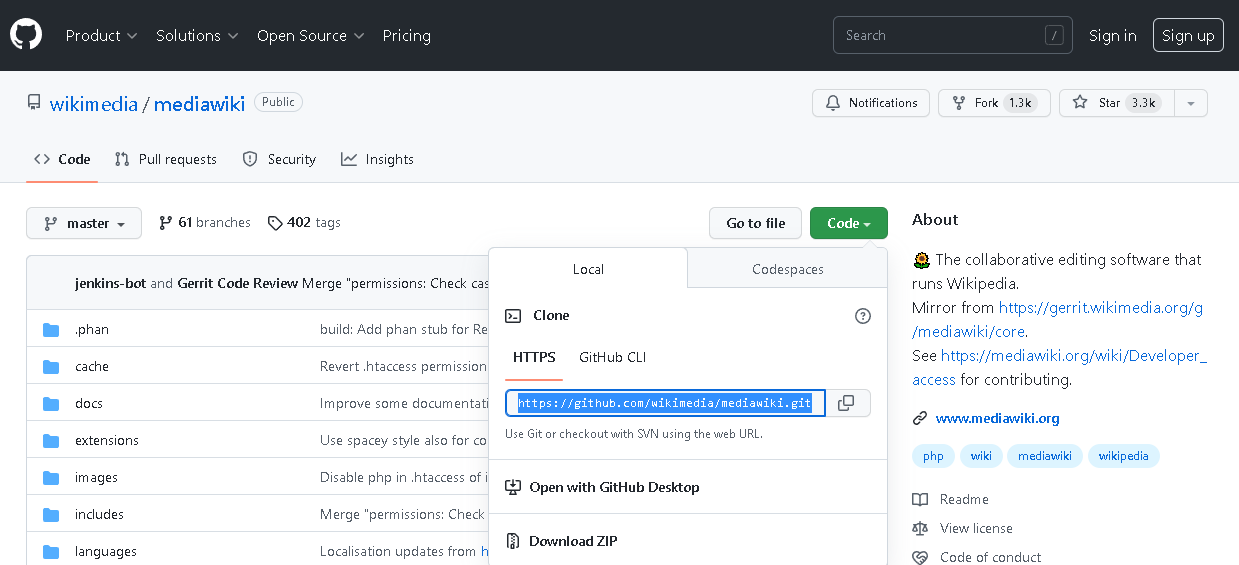
Task: Open the star lists dropdown arrow
Action: [1190, 103]
